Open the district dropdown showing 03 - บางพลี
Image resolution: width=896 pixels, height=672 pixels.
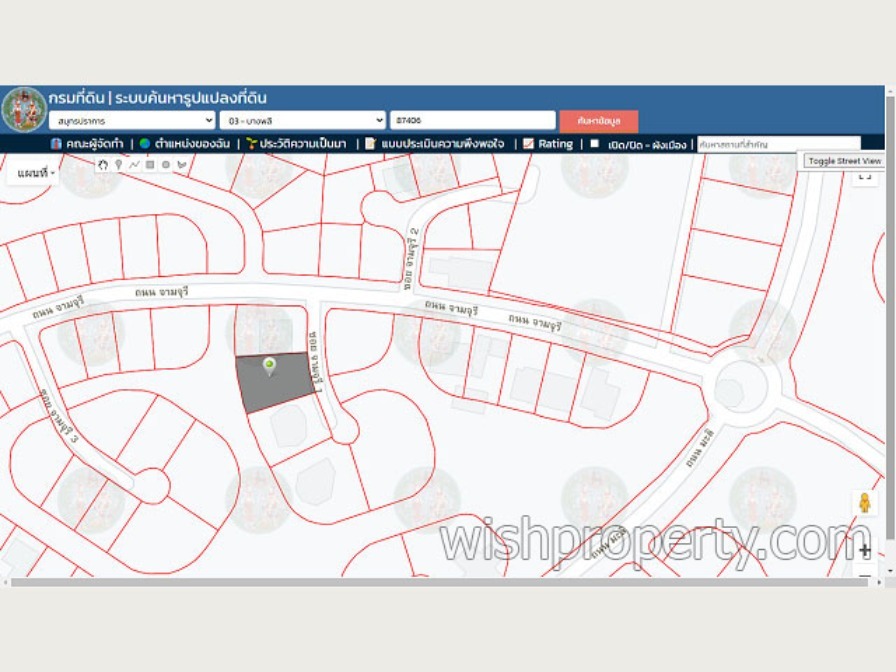coord(302,121)
